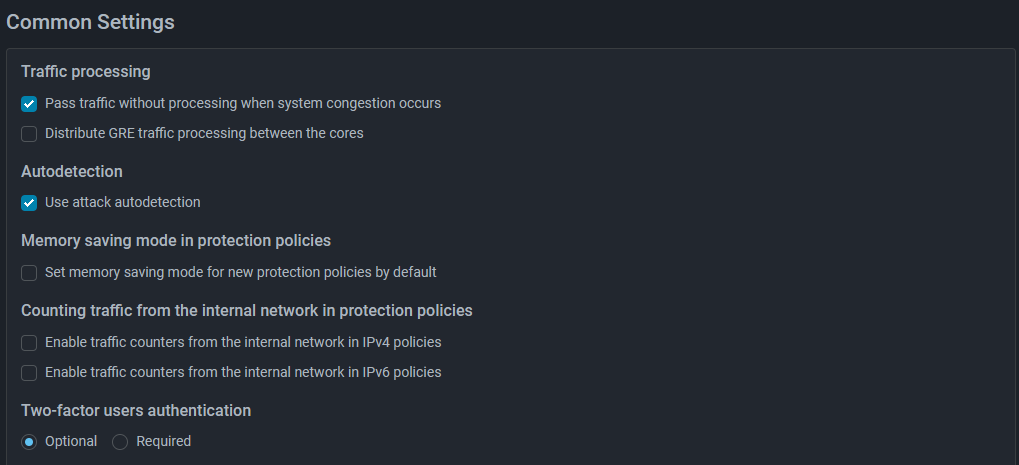Enable the IPv6 internal traffic counters checkbox
Image resolution: width=1019 pixels, height=465 pixels.
pyautogui.click(x=29, y=373)
